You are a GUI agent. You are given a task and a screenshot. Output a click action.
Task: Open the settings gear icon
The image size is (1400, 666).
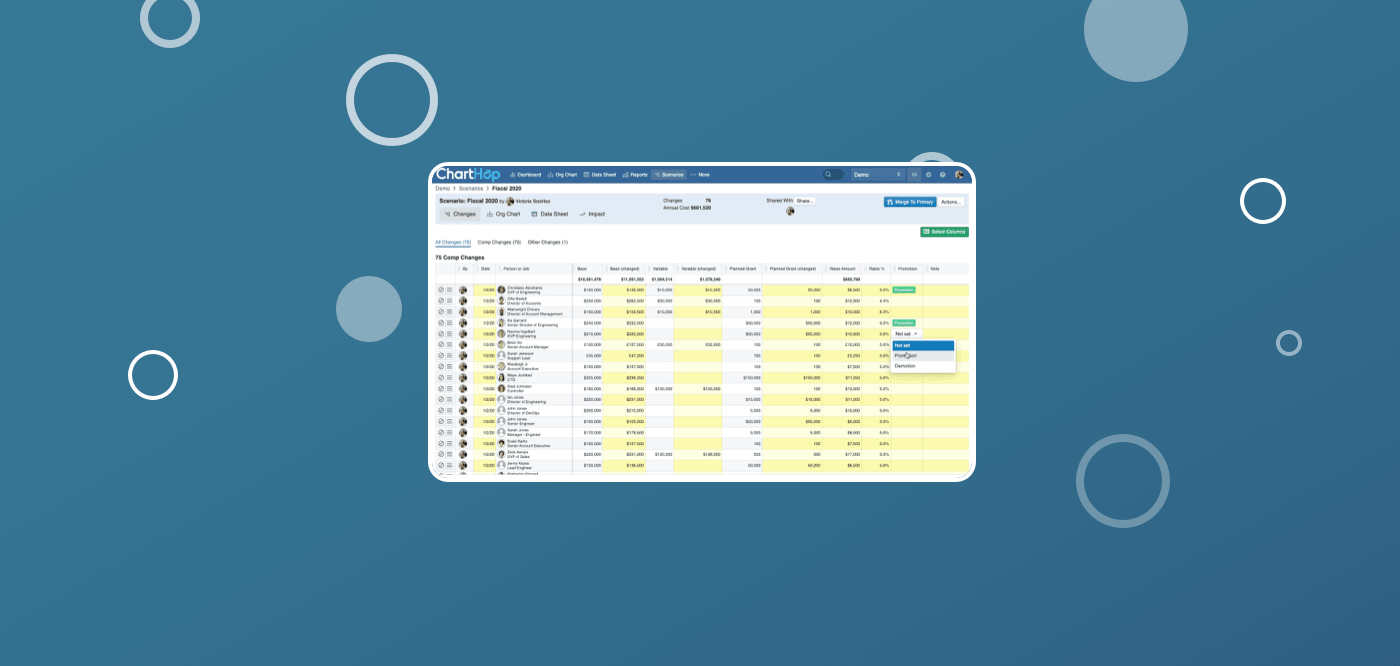[x=928, y=174]
